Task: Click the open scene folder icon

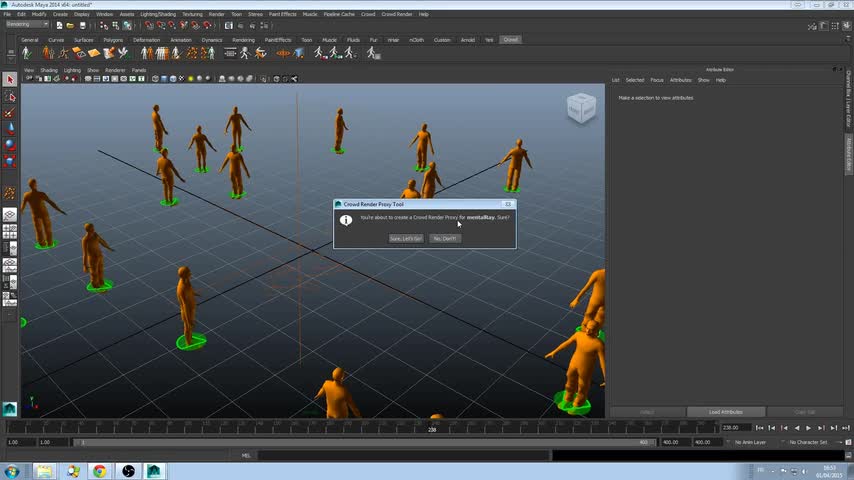Action: [x=70, y=25]
